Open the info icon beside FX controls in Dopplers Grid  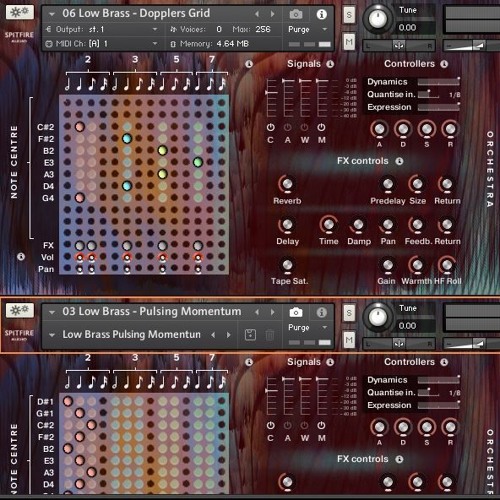tap(399, 161)
